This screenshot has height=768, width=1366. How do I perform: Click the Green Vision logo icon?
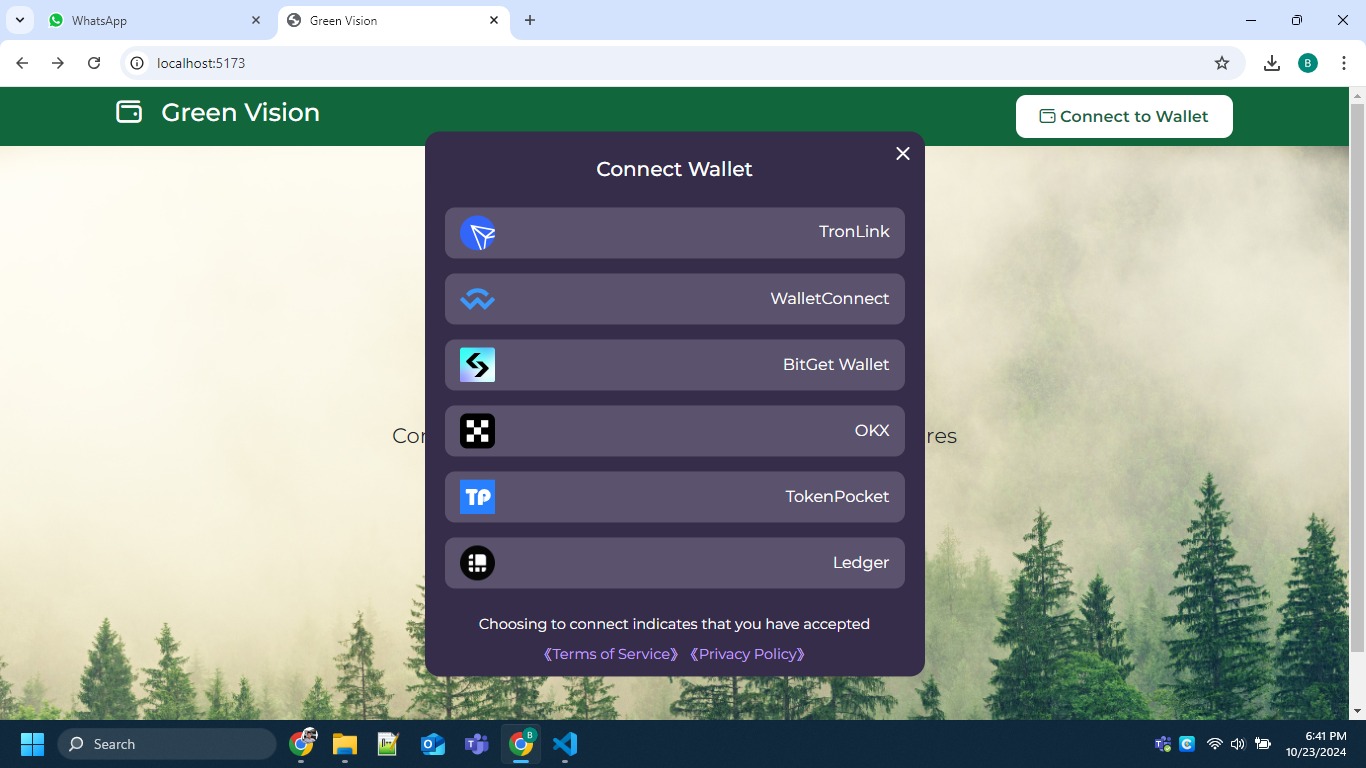(128, 112)
